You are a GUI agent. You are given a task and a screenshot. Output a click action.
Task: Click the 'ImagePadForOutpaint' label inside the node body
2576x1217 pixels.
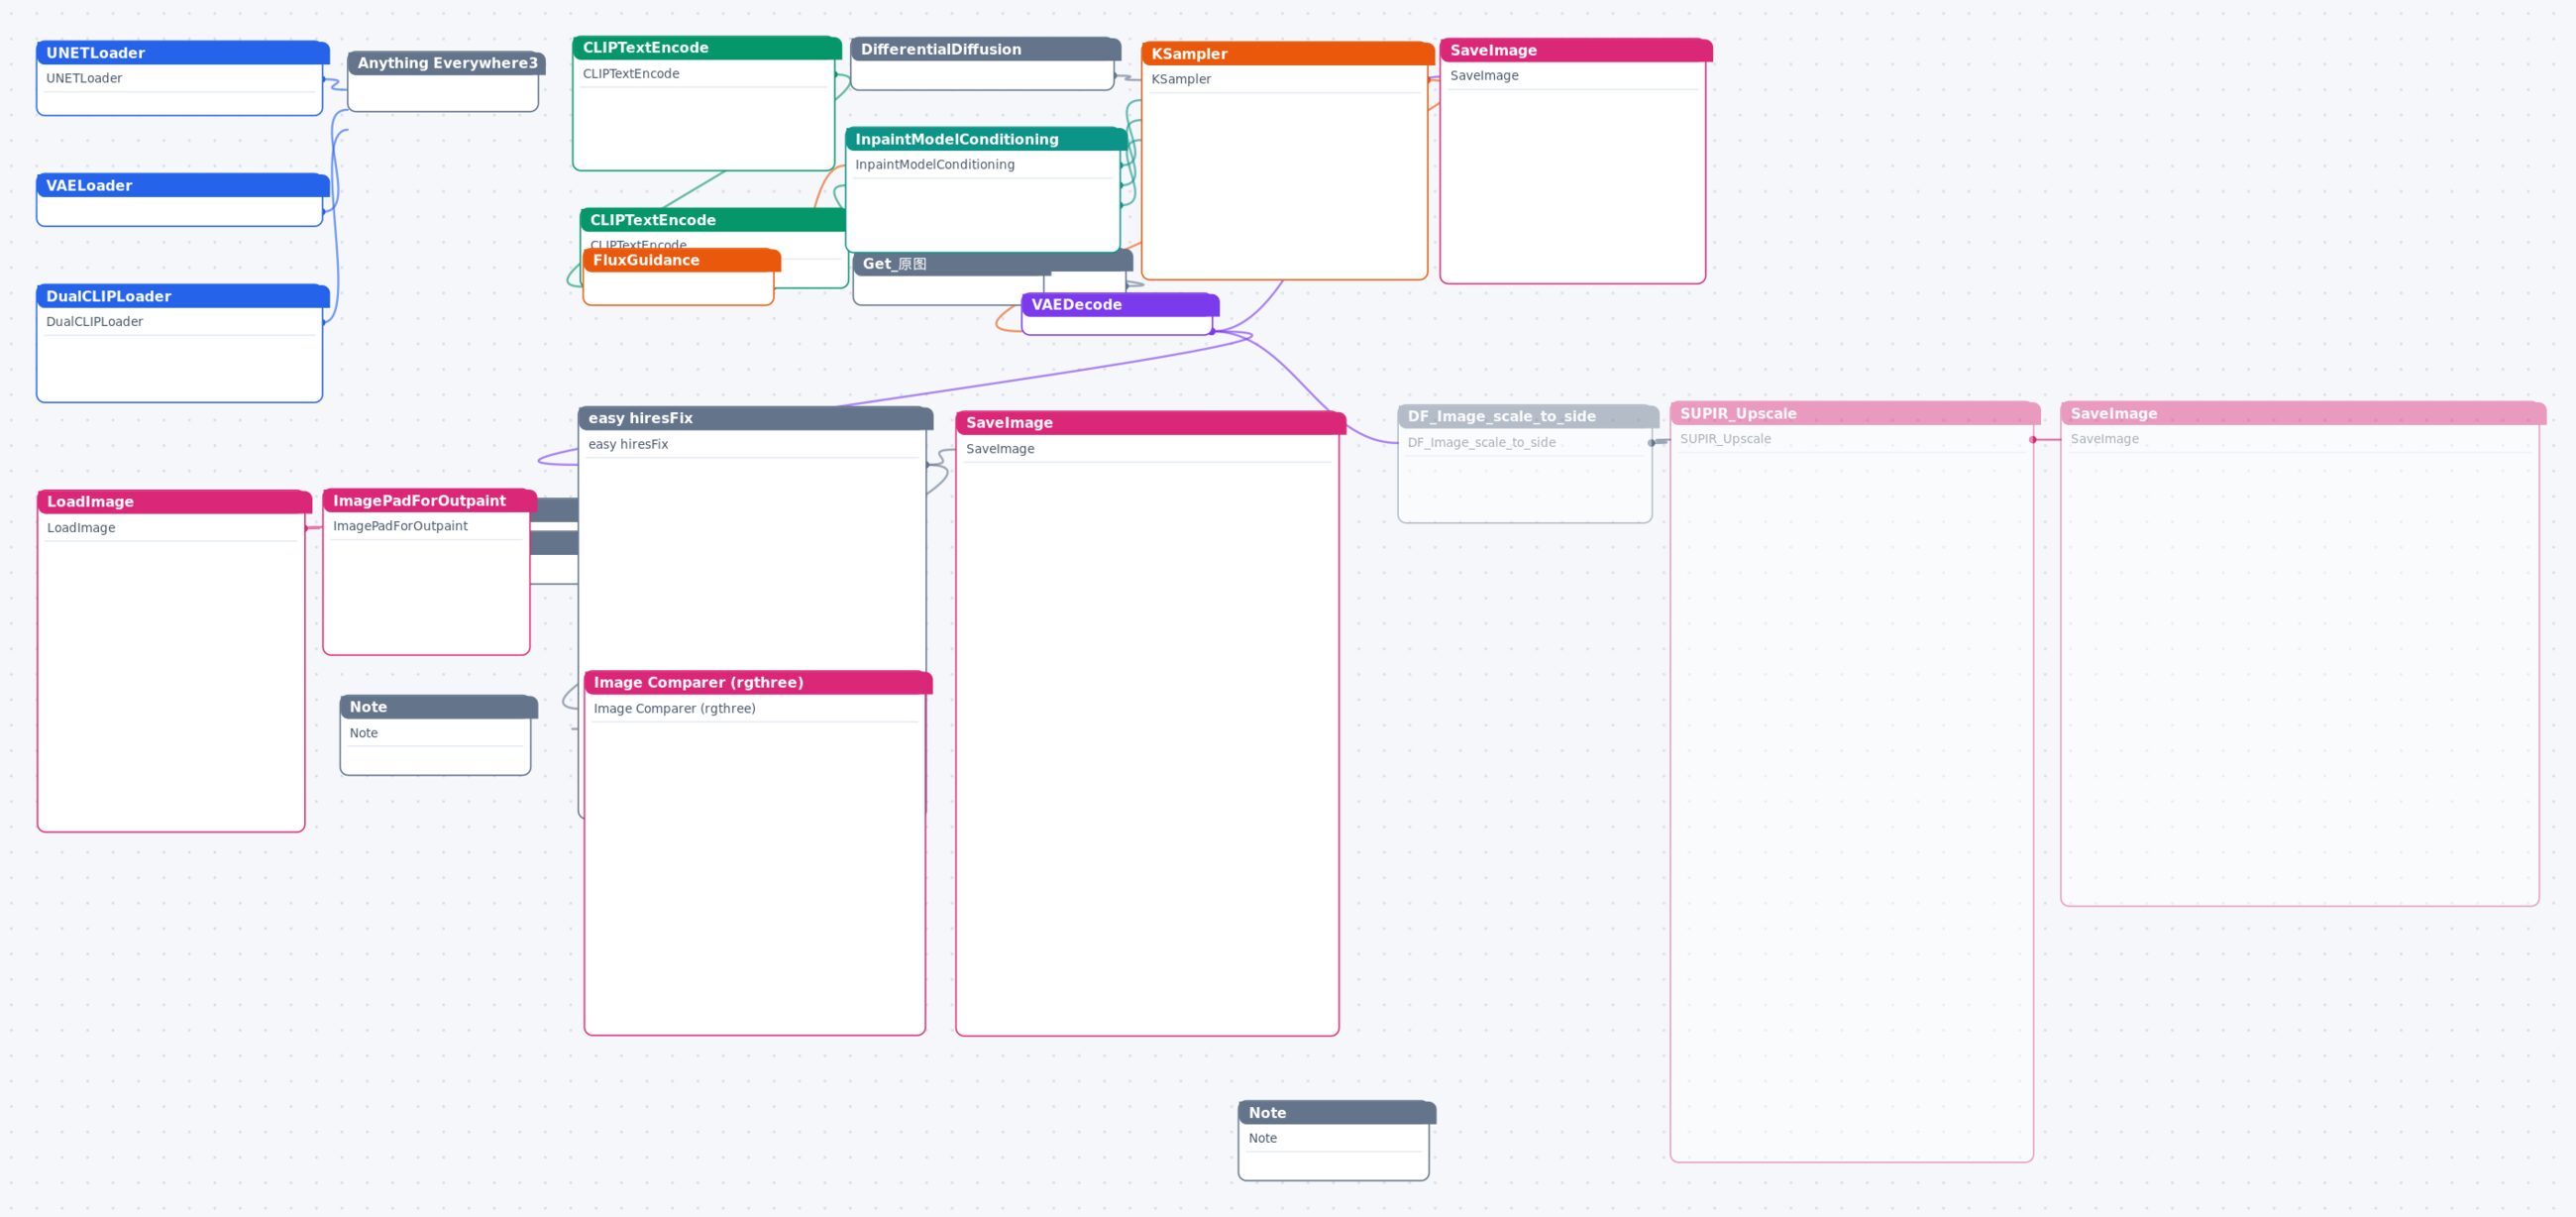click(400, 526)
